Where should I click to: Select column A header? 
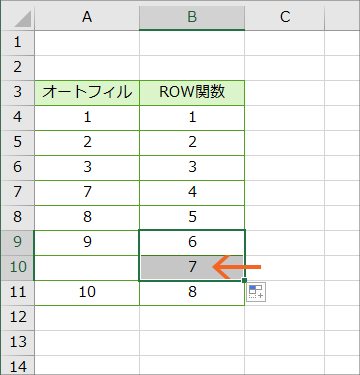[87, 16]
